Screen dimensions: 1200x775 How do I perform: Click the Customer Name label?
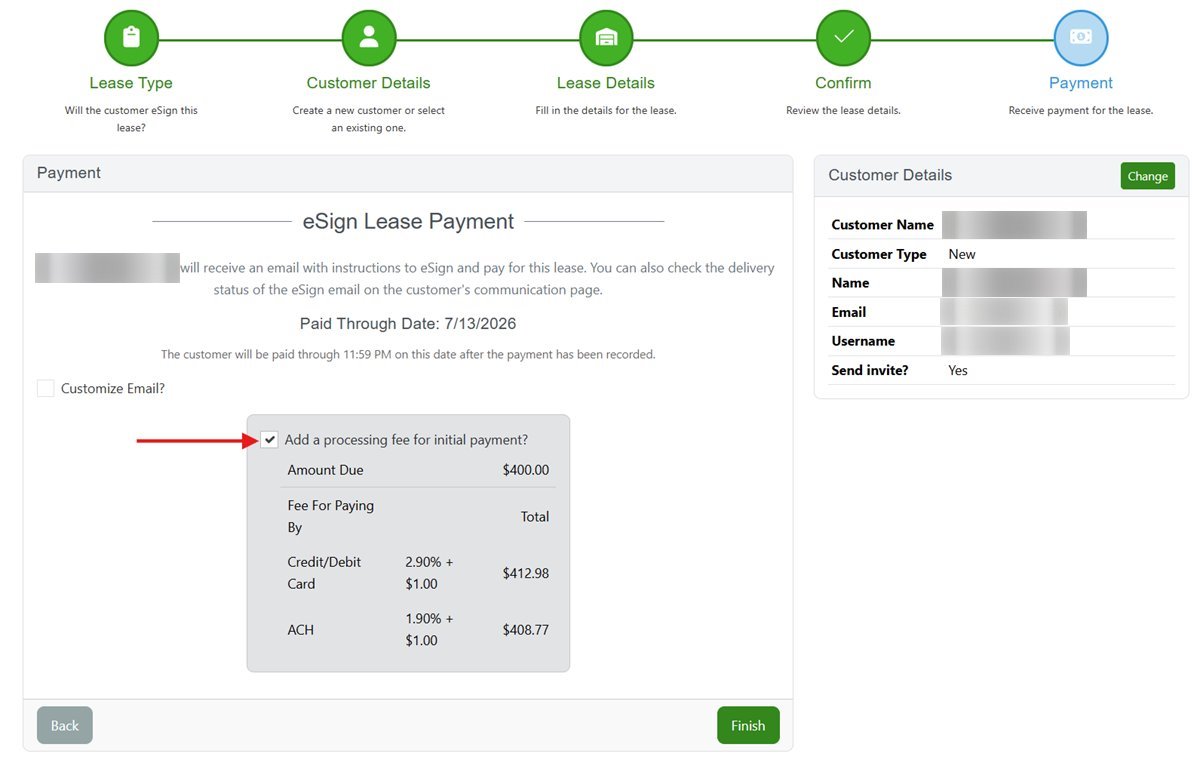pos(883,225)
